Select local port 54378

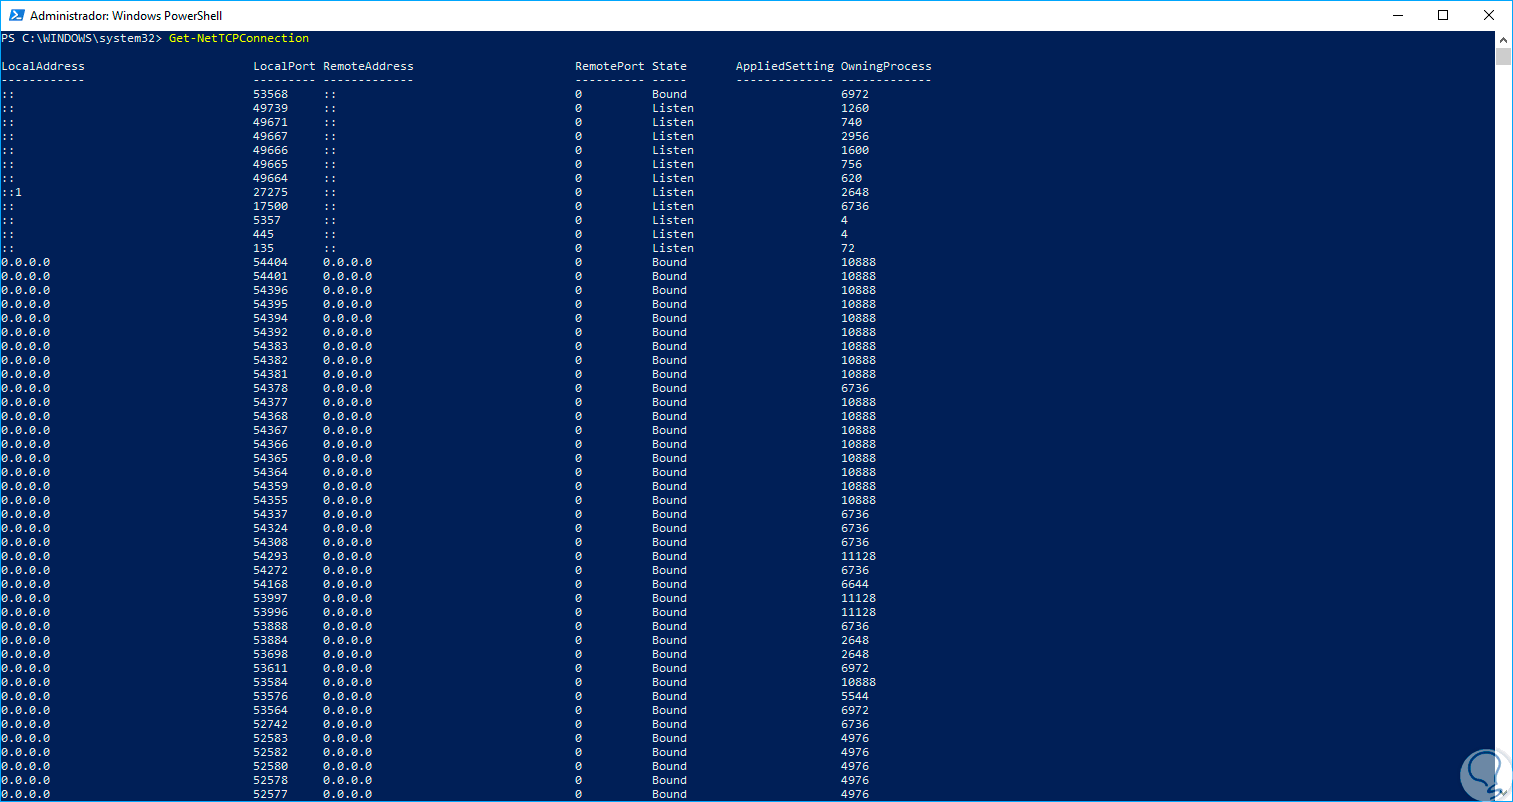(270, 388)
